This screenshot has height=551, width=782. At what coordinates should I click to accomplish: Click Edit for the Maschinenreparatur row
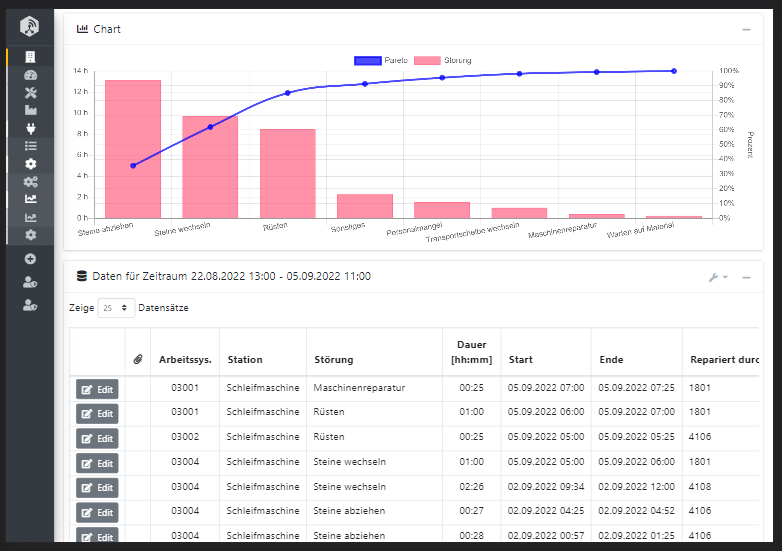tap(97, 388)
